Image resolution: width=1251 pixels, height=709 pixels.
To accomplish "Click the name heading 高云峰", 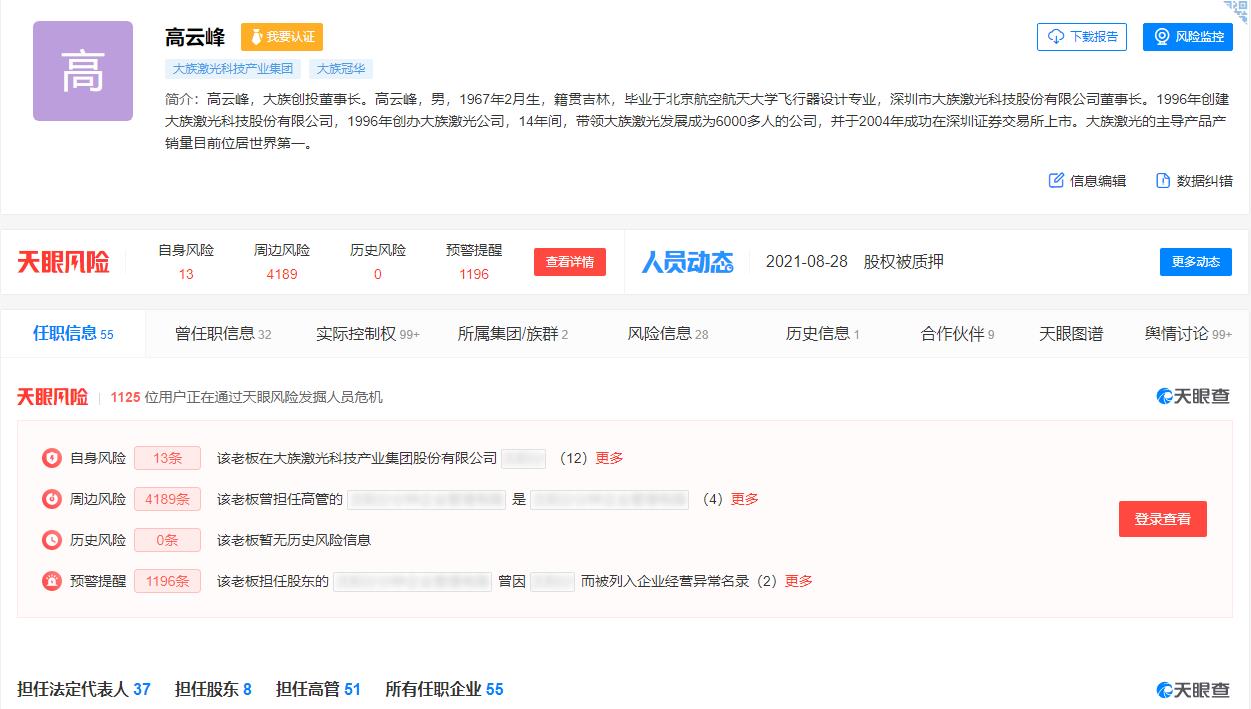I will [195, 37].
